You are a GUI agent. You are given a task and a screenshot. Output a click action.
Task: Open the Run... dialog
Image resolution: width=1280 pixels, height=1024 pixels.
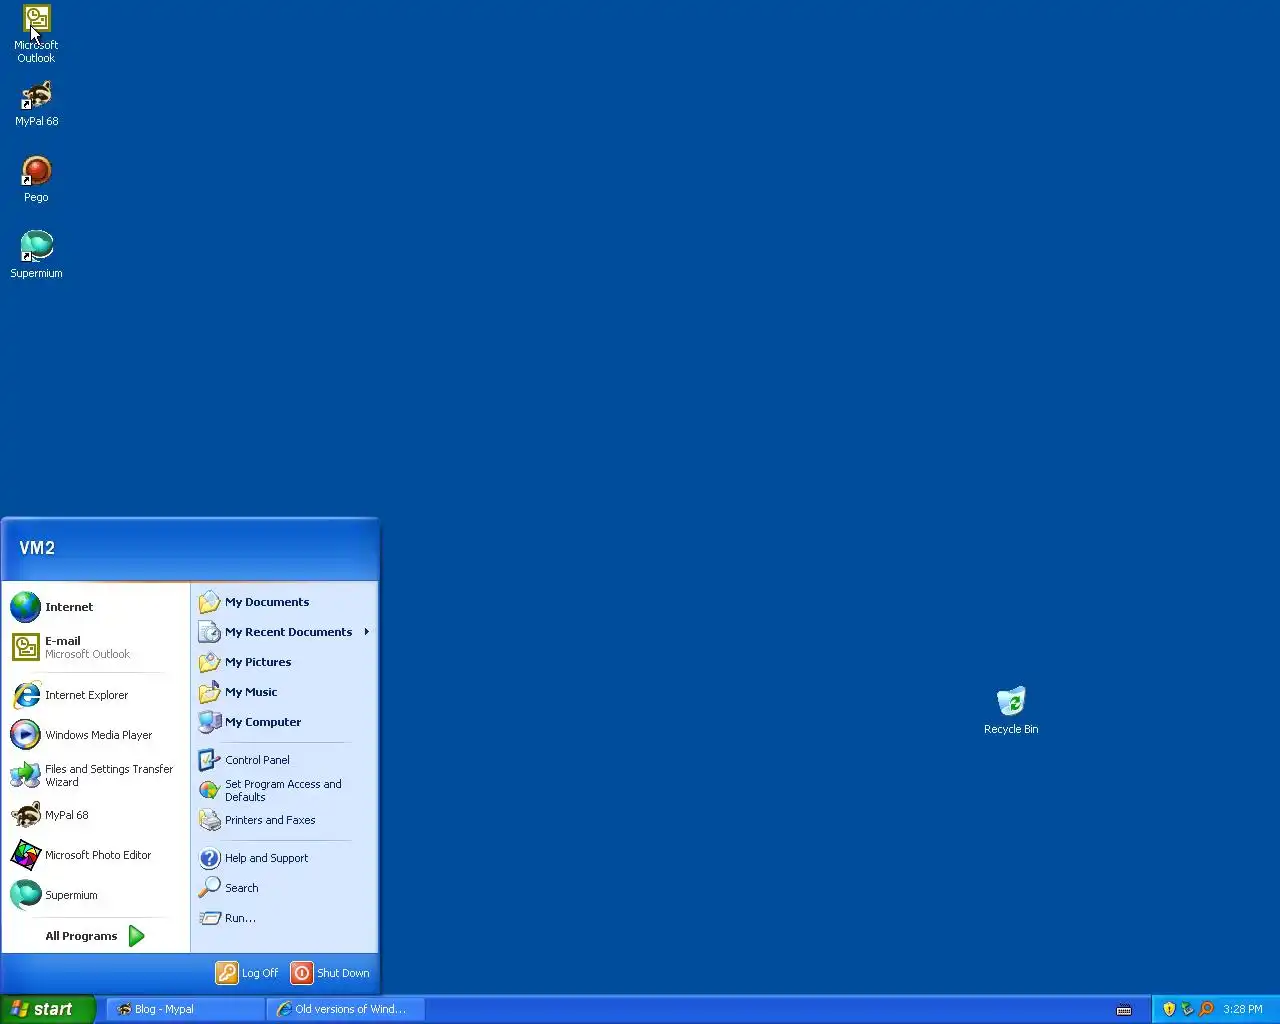click(x=284, y=918)
